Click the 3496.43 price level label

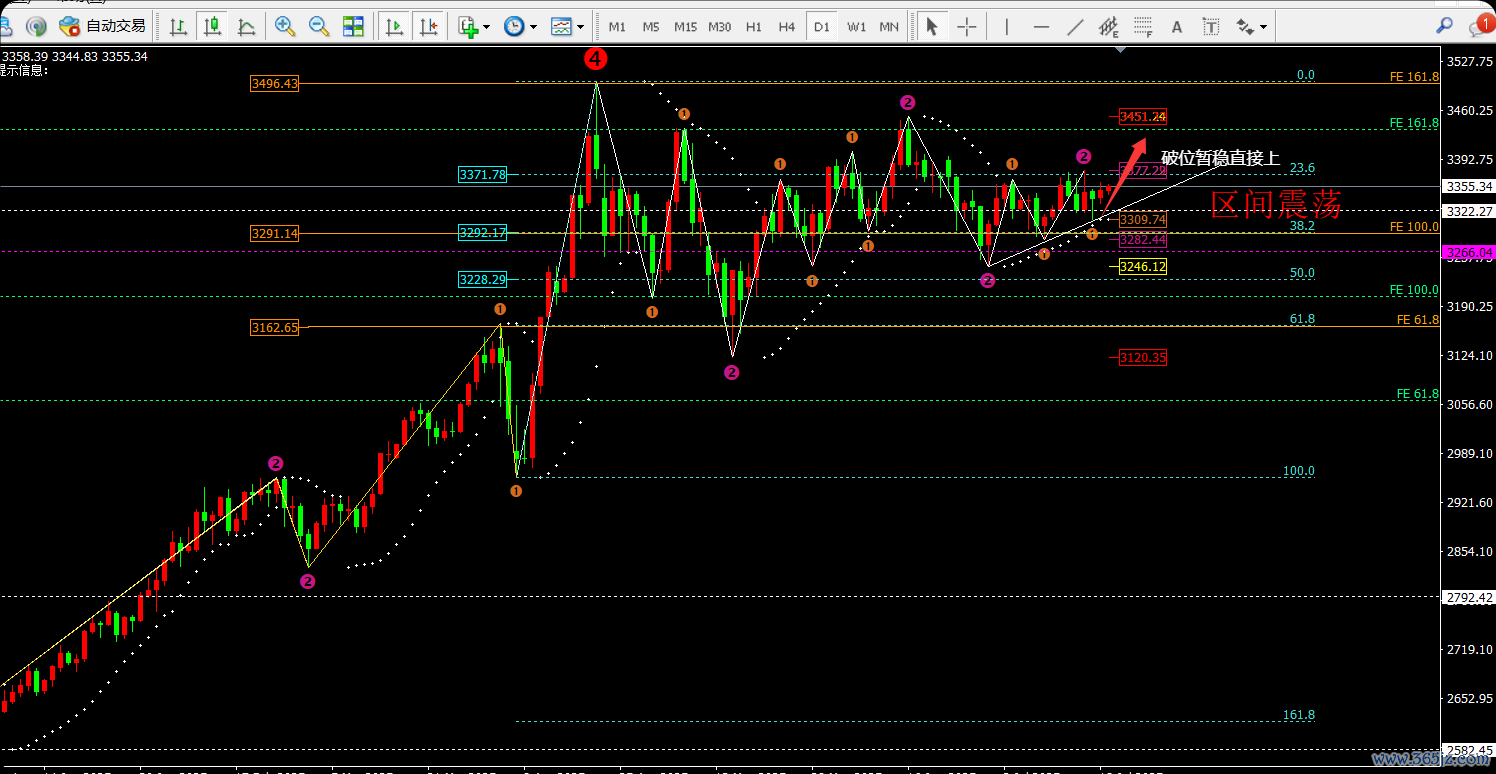(x=275, y=84)
